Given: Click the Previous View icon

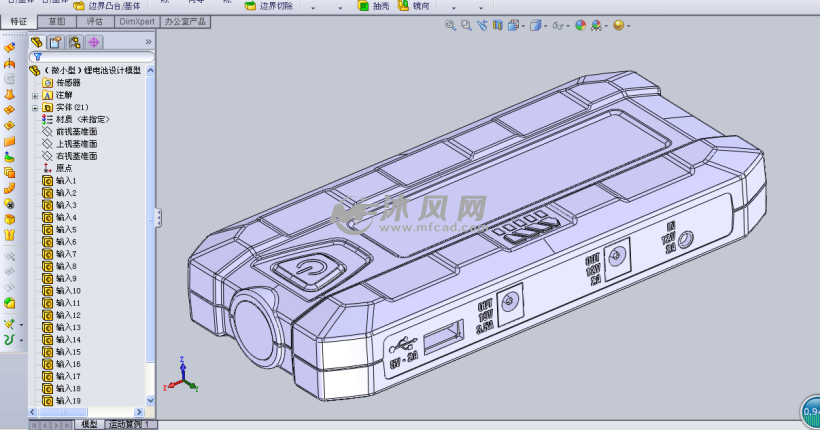Looking at the screenshot, I should [x=482, y=25].
